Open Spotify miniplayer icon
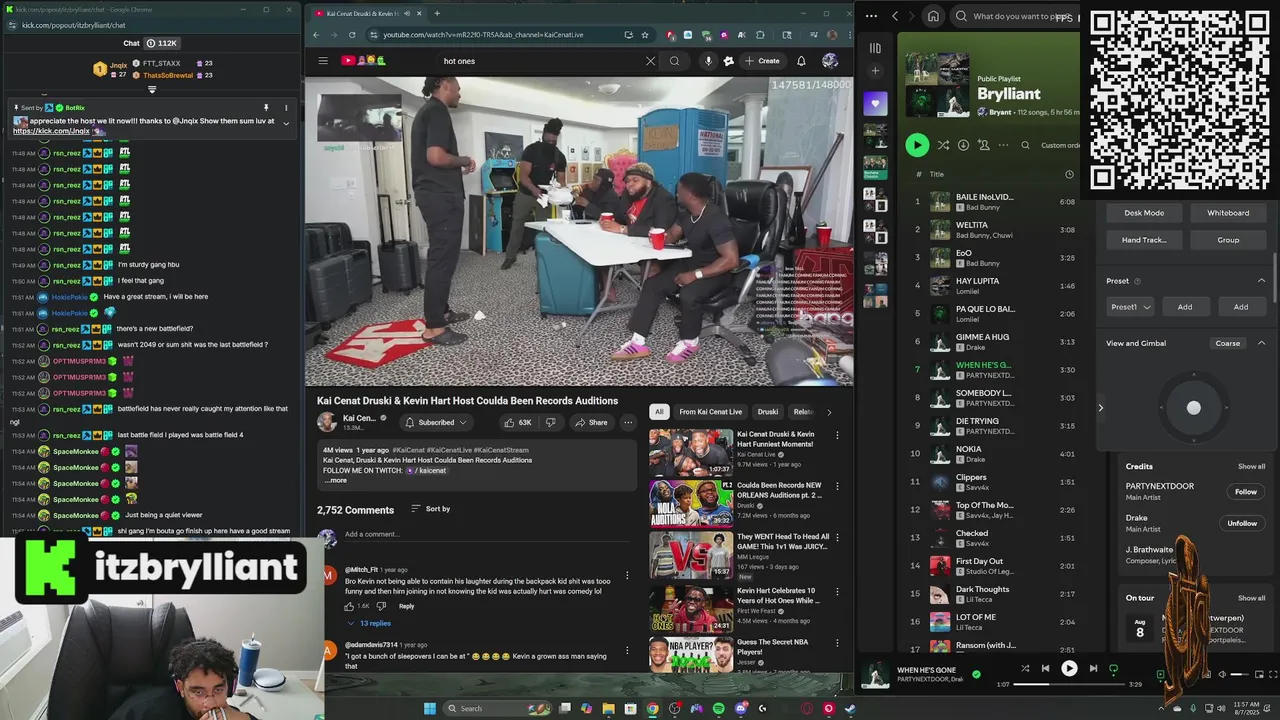Image resolution: width=1280 pixels, height=720 pixels. [x=1259, y=674]
